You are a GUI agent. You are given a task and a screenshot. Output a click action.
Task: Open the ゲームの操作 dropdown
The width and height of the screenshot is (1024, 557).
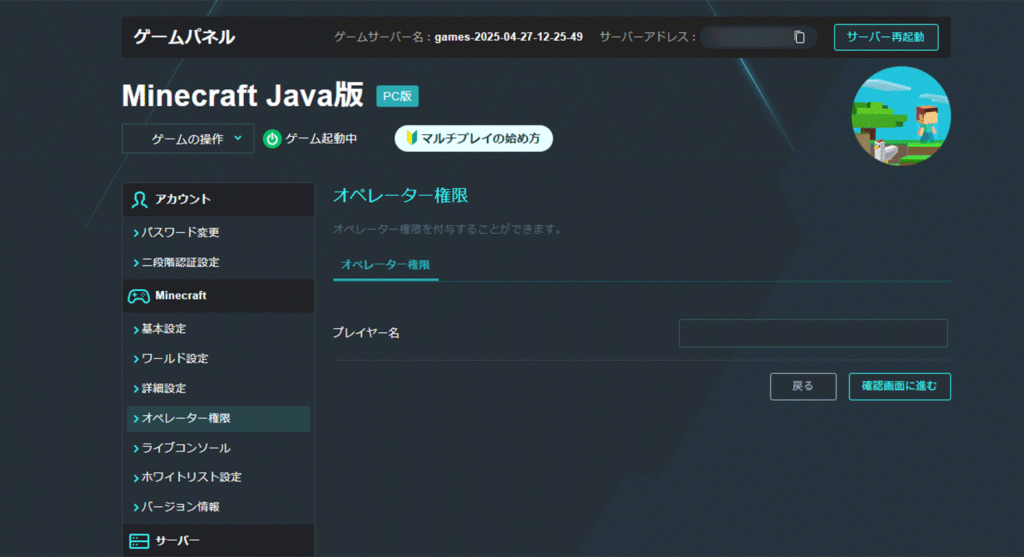188,138
